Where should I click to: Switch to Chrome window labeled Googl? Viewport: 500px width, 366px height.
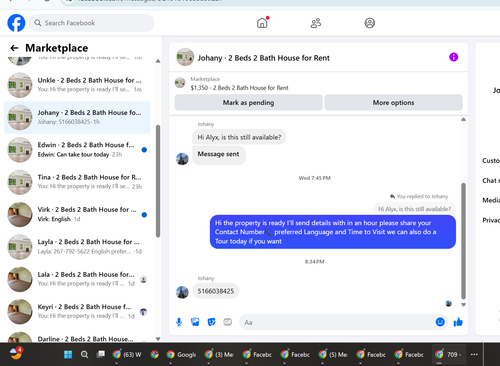tap(182, 355)
